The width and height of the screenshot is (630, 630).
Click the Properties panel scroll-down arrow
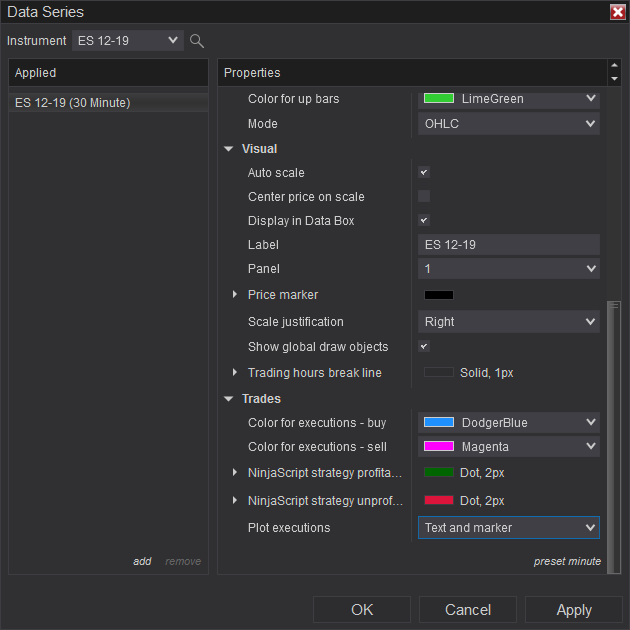click(614, 78)
